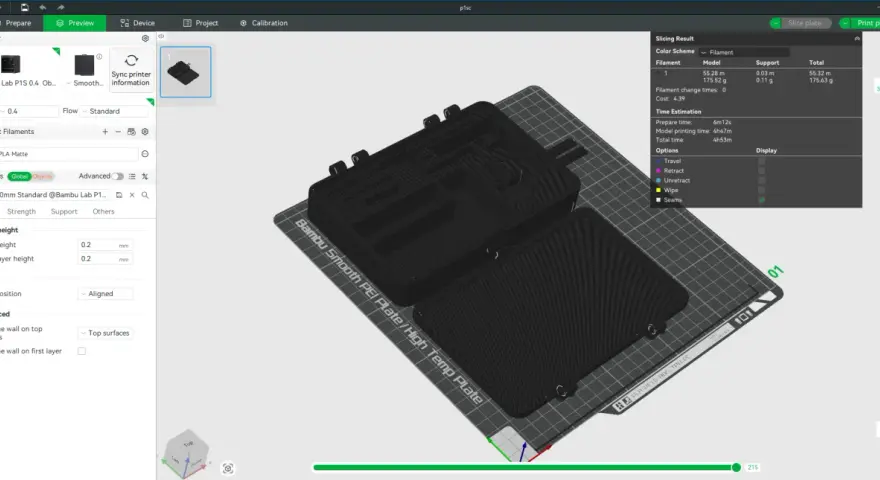Open the Others settings tab
Image resolution: width=880 pixels, height=480 pixels.
103,212
